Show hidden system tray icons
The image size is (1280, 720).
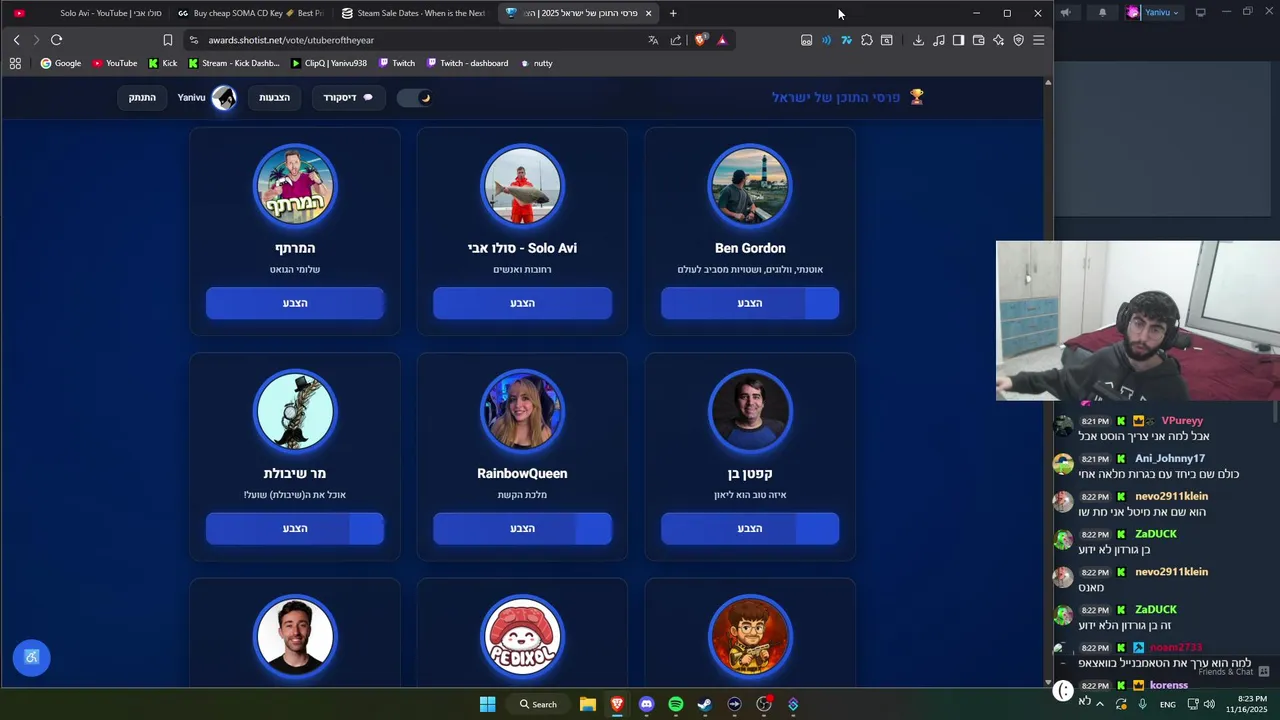pyautogui.click(x=1100, y=704)
